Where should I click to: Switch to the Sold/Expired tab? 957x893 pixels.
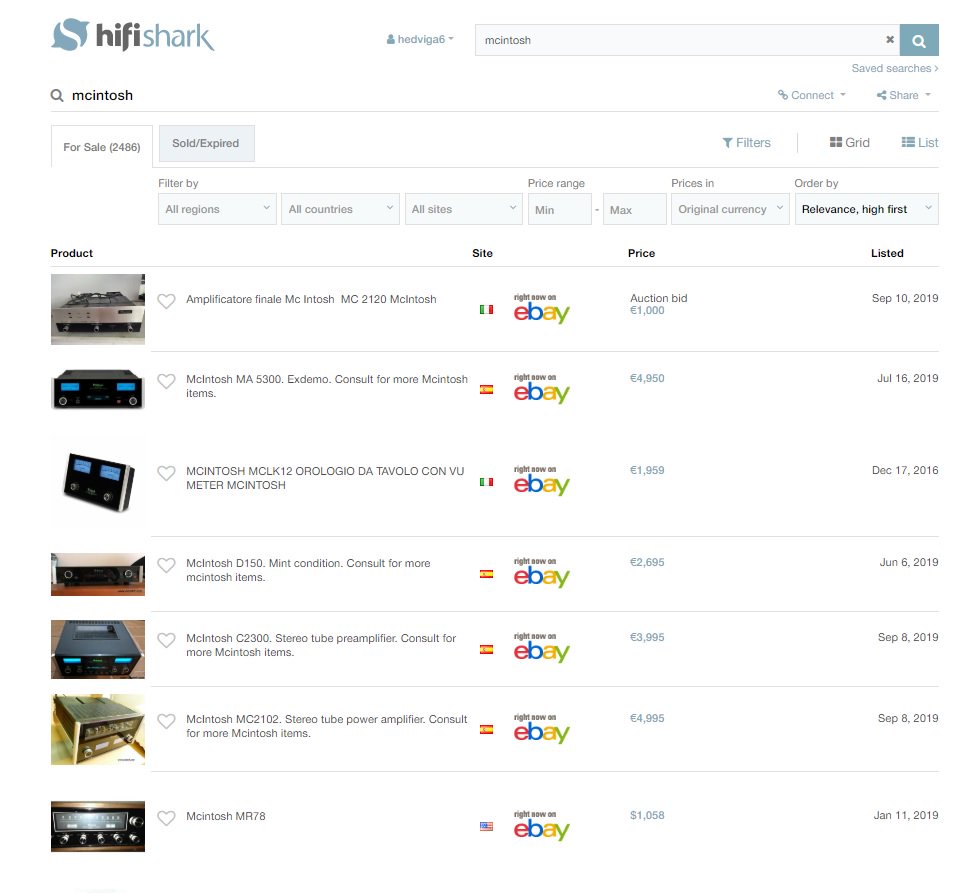206,143
